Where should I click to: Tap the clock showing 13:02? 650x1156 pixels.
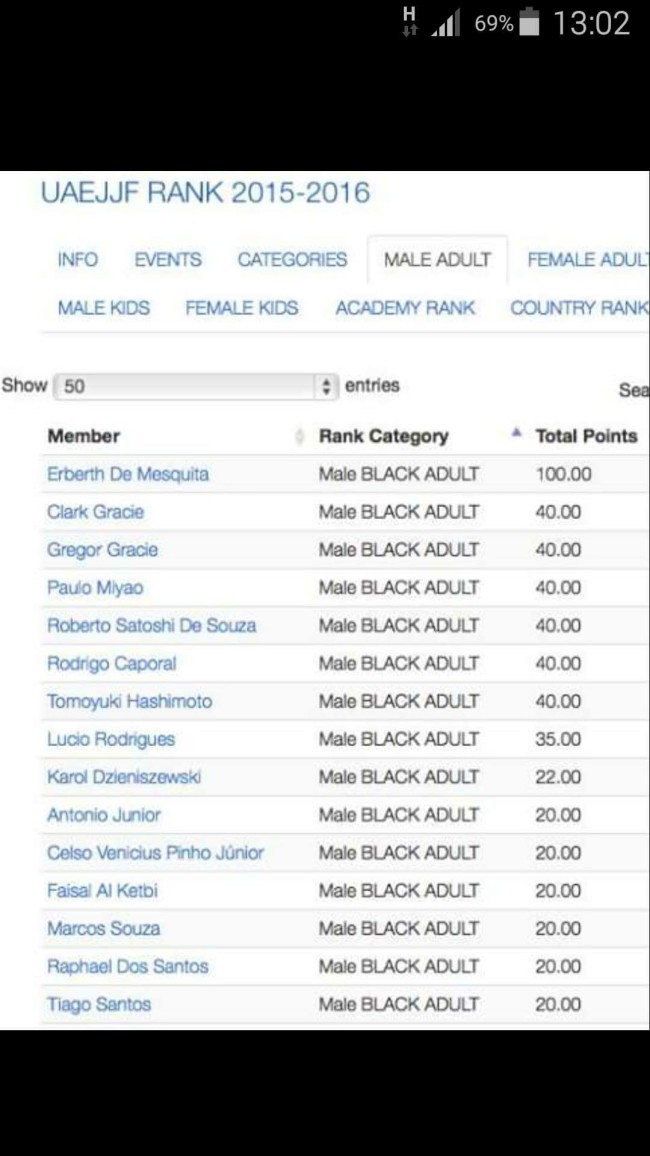pos(591,23)
